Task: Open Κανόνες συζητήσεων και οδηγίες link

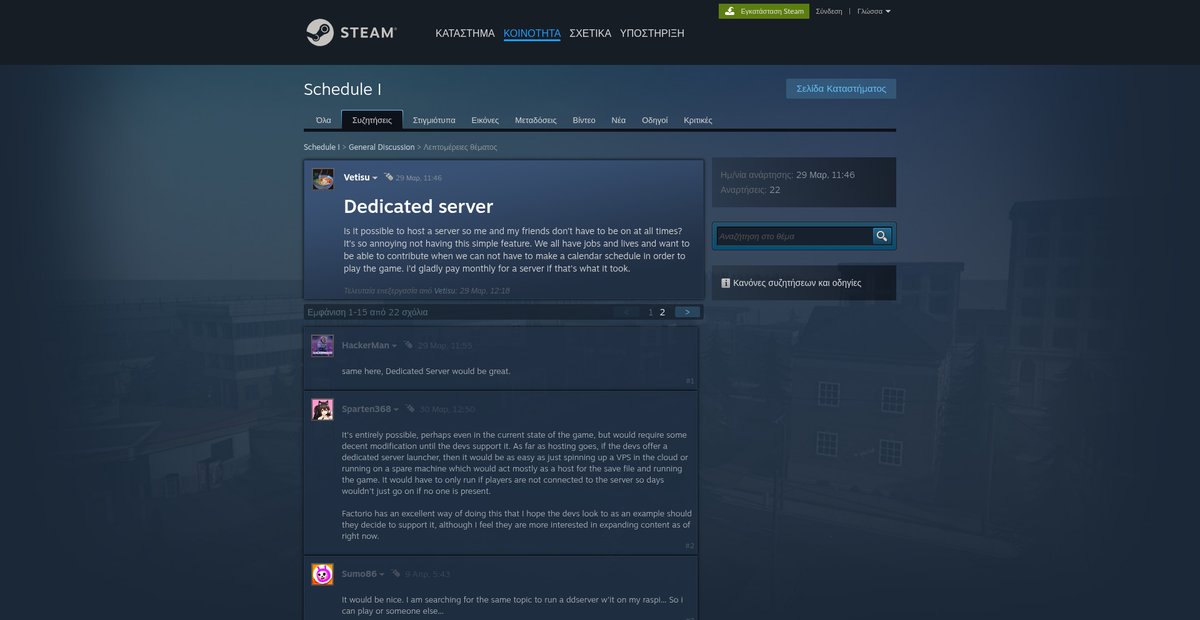Action: (x=797, y=283)
